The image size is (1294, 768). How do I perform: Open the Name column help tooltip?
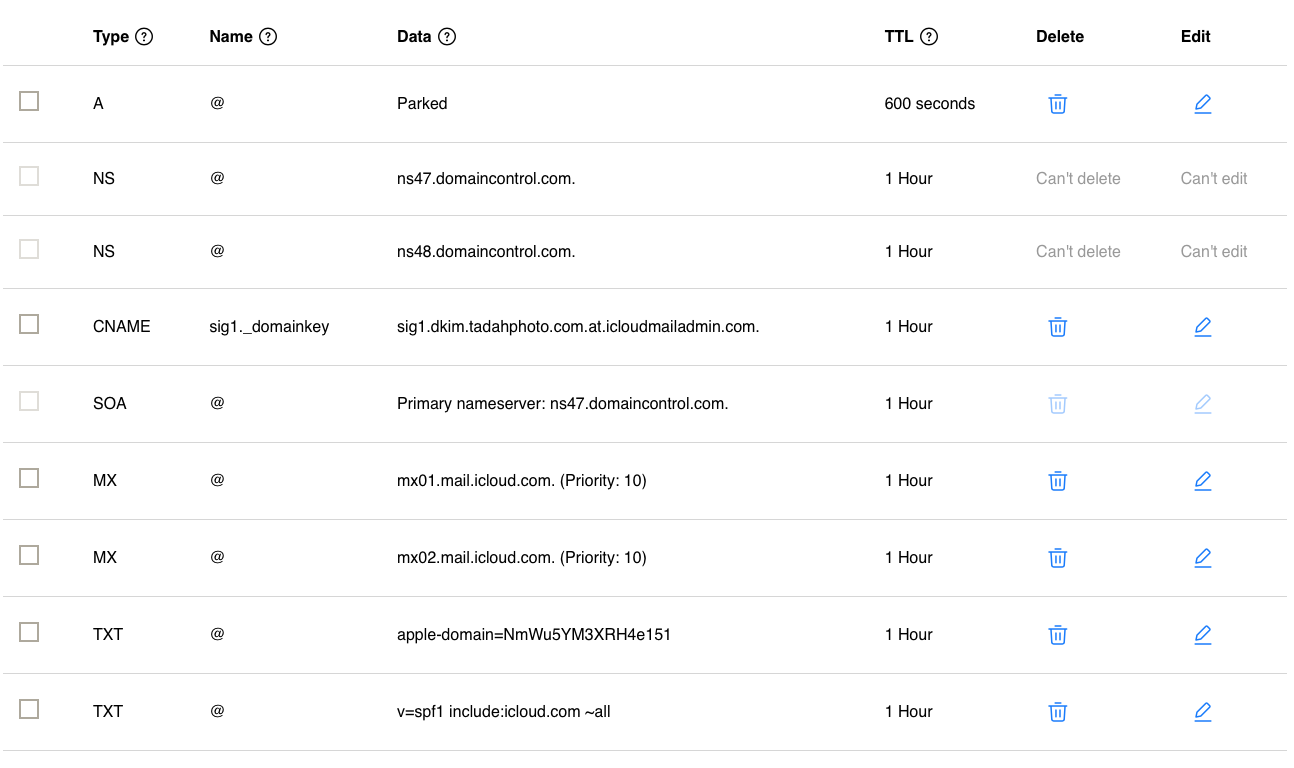coord(267,36)
